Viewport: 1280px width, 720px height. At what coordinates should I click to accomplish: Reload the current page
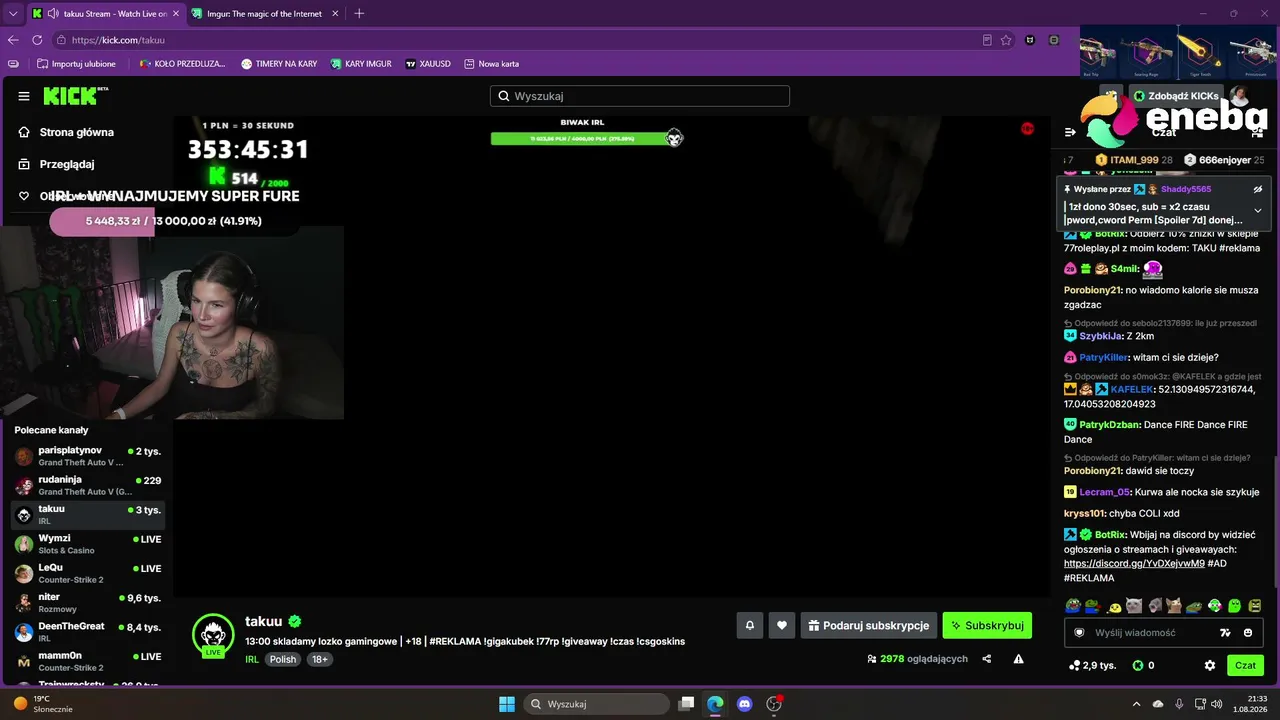[x=37, y=40]
